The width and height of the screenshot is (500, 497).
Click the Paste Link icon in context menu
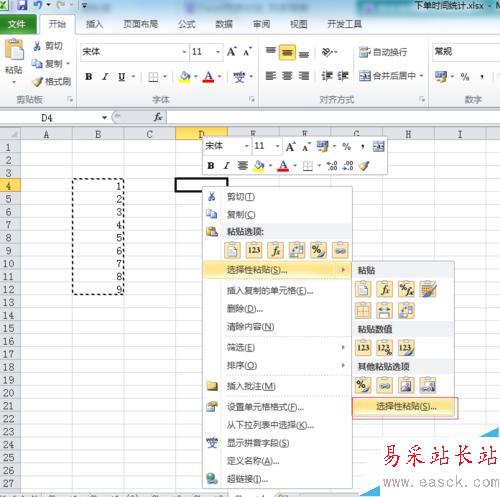click(340, 250)
